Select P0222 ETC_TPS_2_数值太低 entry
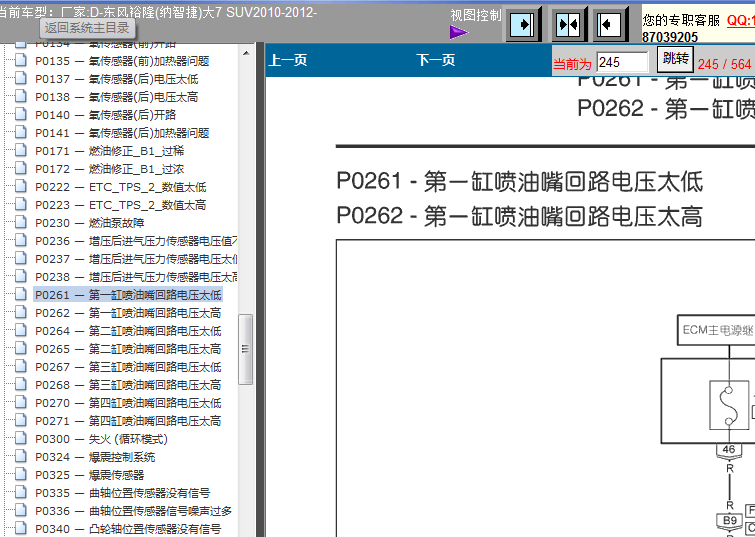The width and height of the screenshot is (755, 537). point(121,187)
